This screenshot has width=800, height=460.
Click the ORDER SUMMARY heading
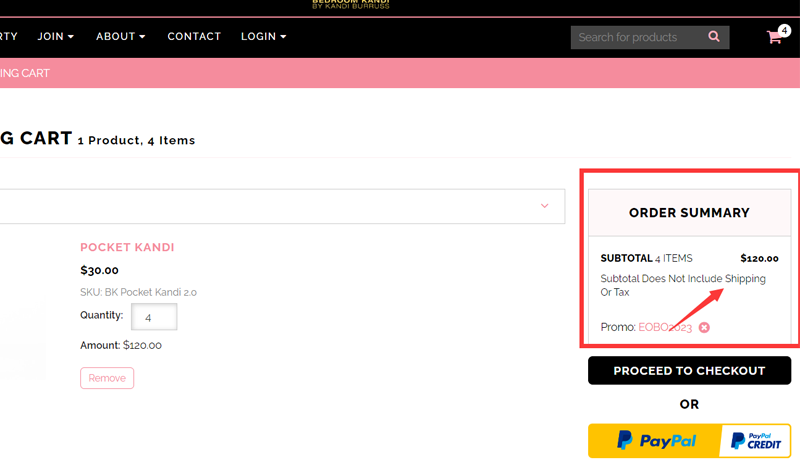(689, 213)
